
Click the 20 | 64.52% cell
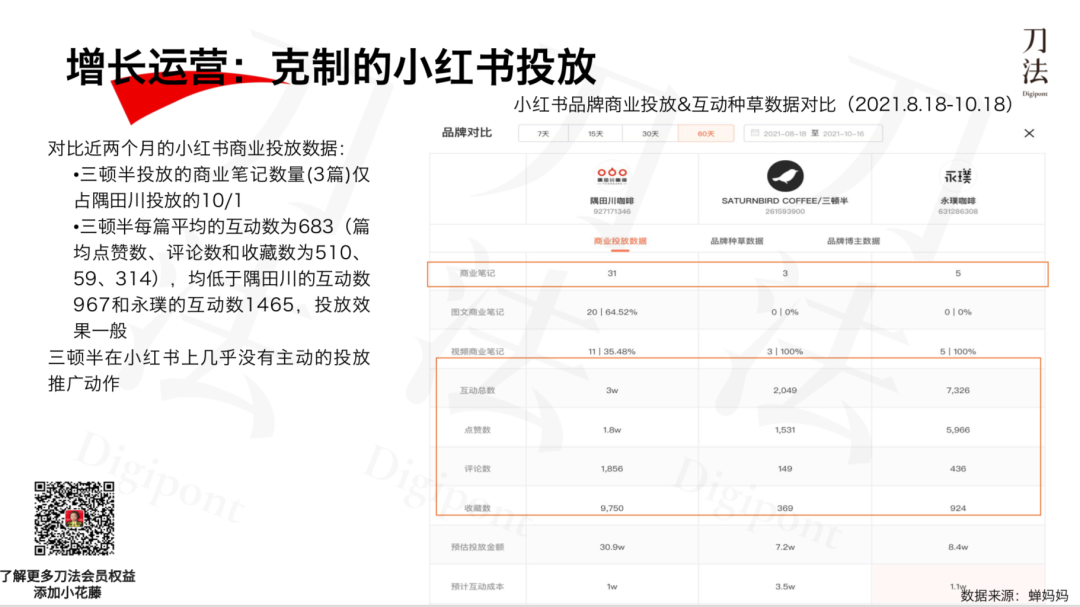(612, 312)
